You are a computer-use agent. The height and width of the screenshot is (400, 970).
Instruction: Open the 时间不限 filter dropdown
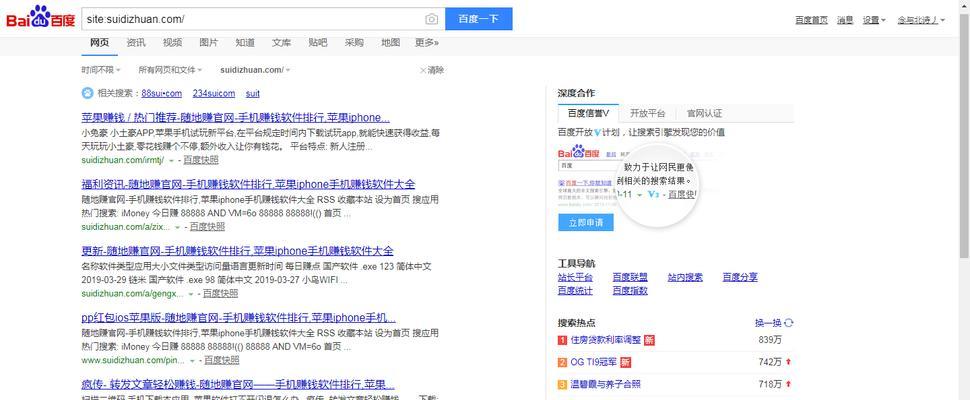point(101,70)
